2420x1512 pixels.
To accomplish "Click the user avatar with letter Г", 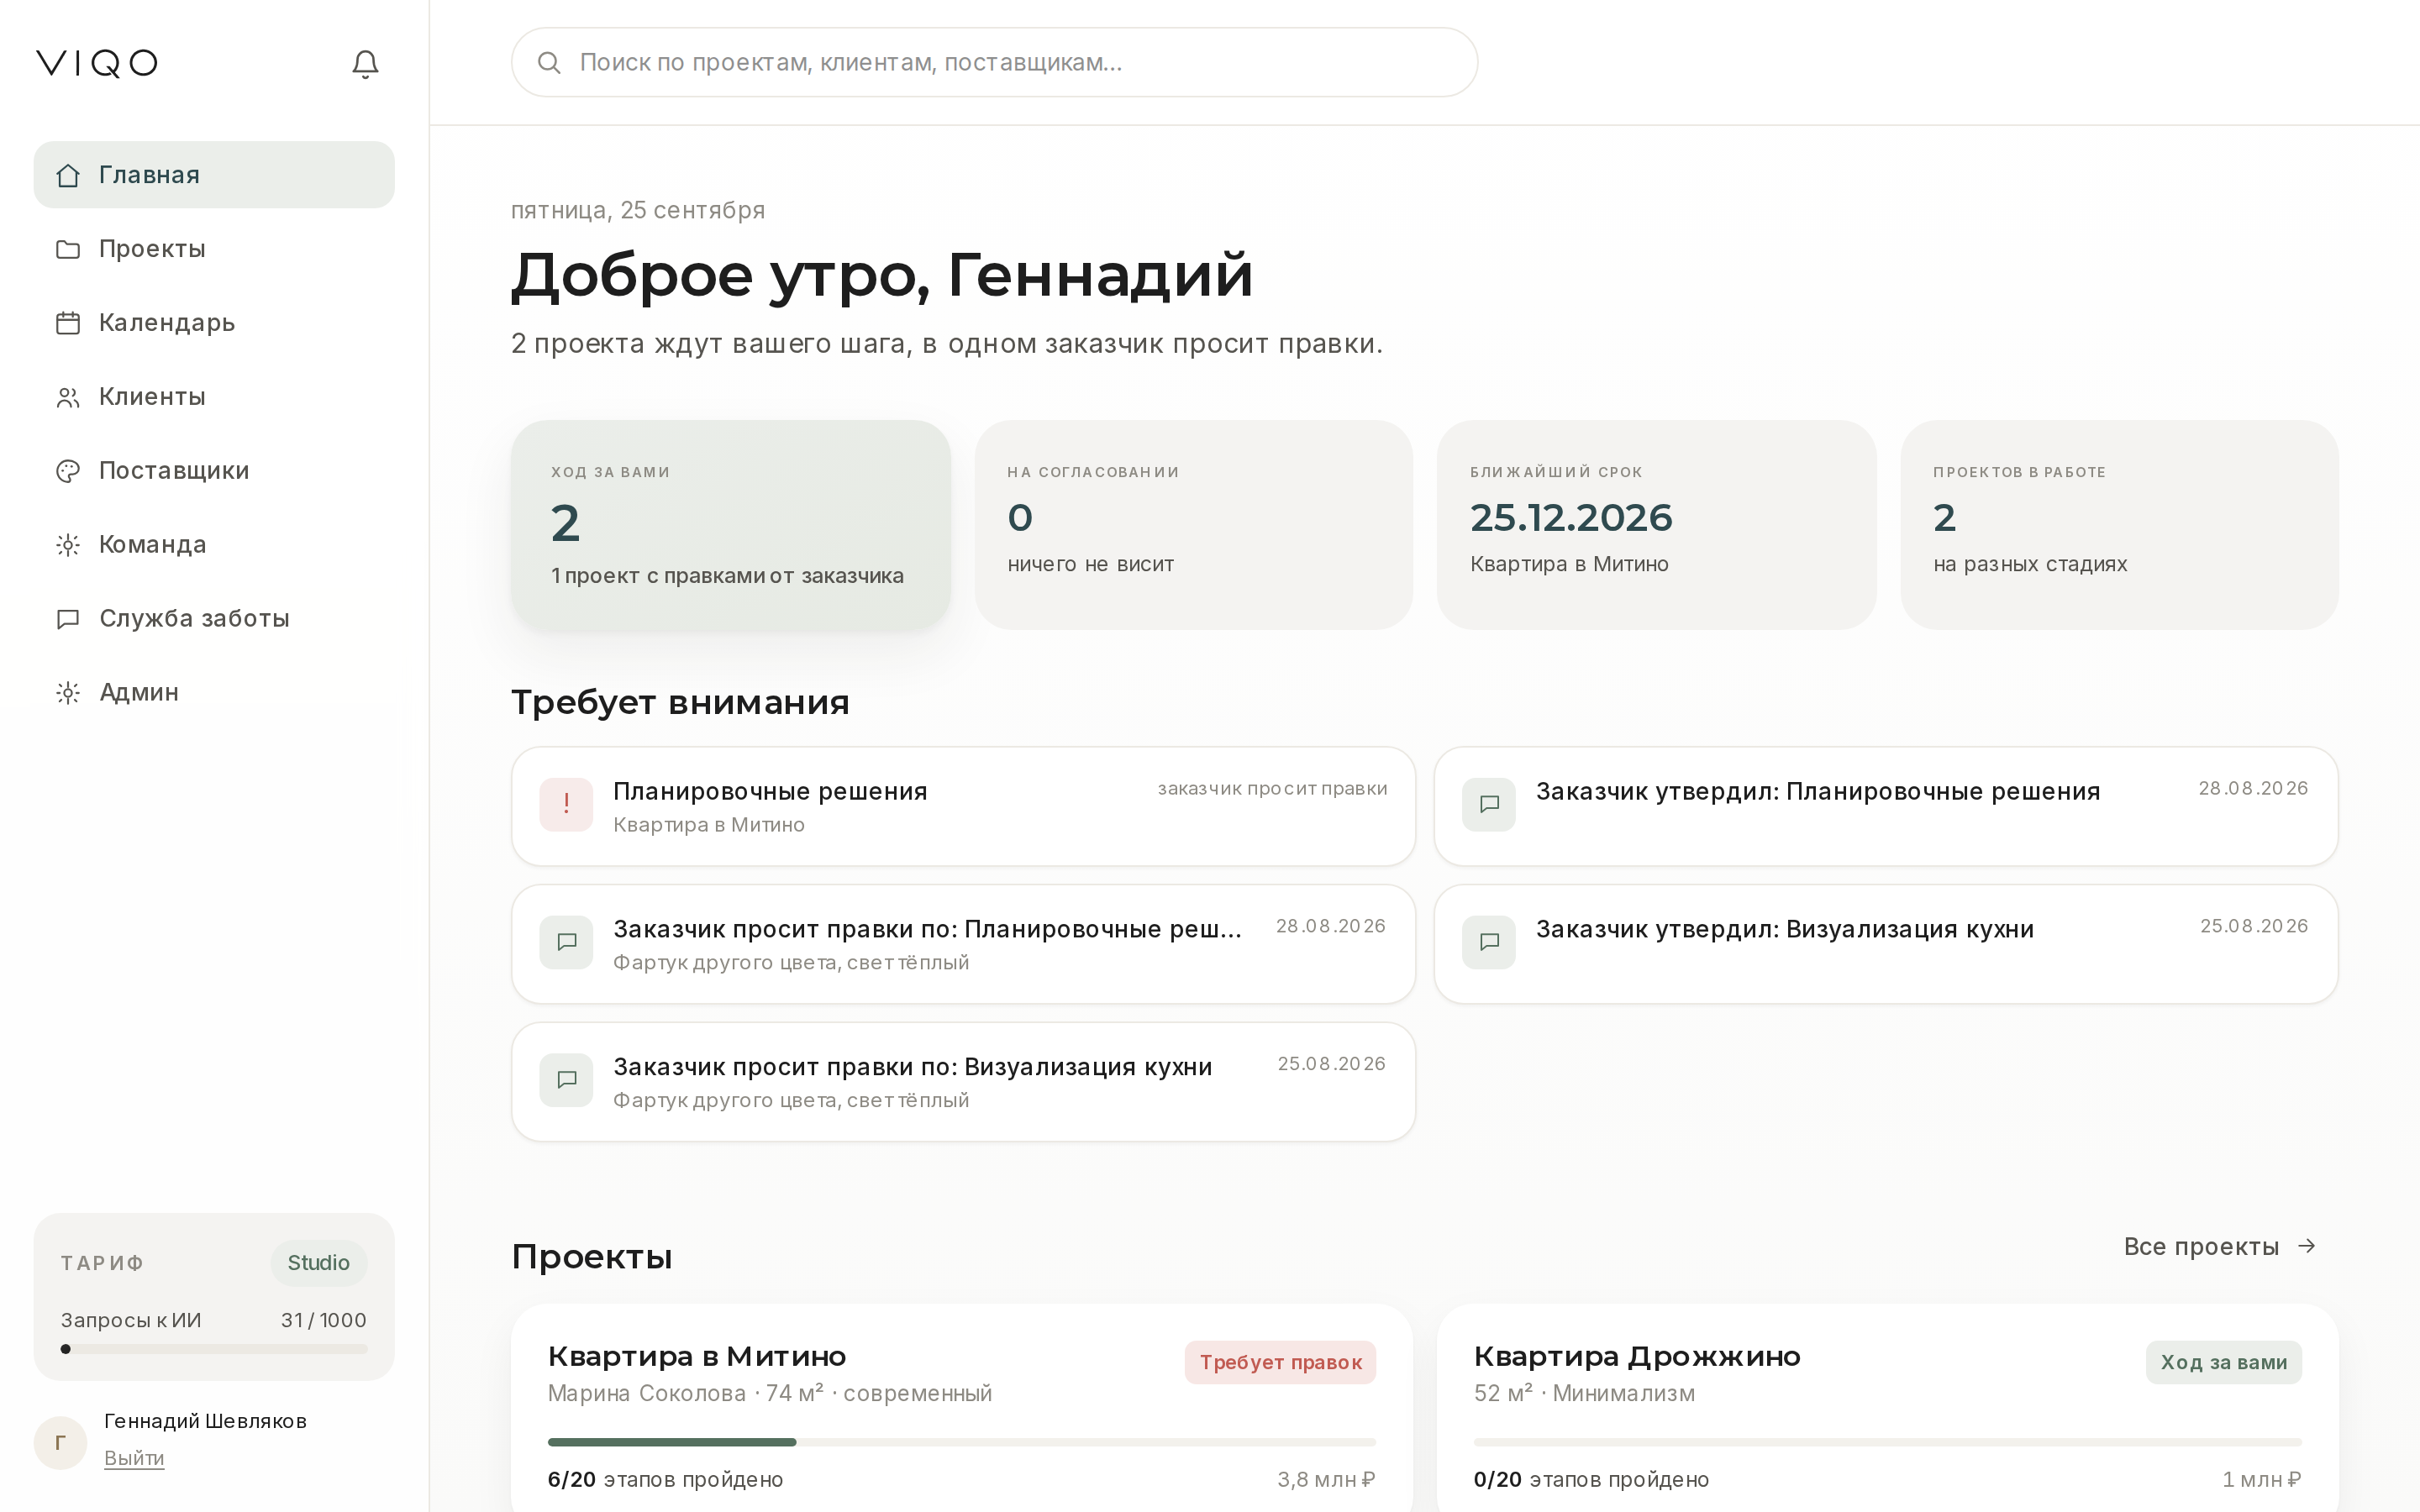I will [60, 1442].
